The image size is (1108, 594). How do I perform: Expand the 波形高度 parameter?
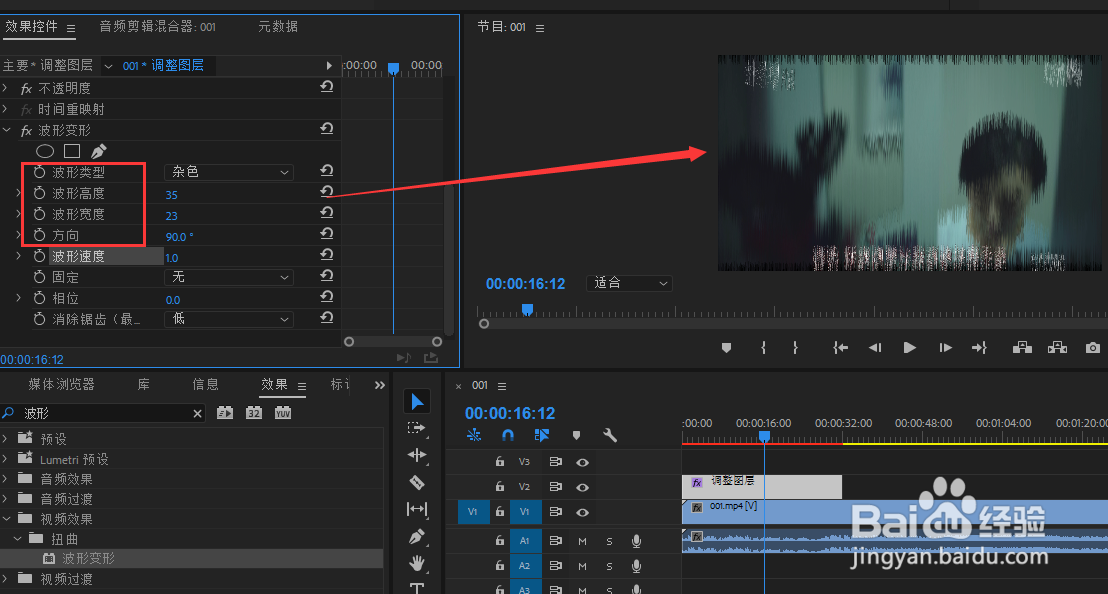tap(19, 193)
